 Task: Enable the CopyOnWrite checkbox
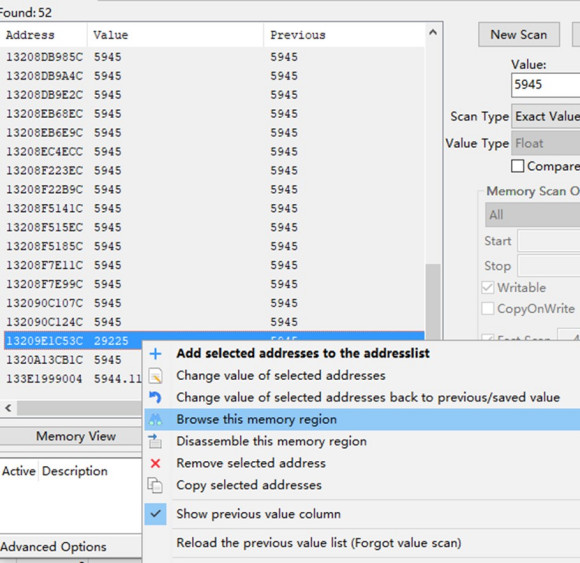tap(488, 309)
